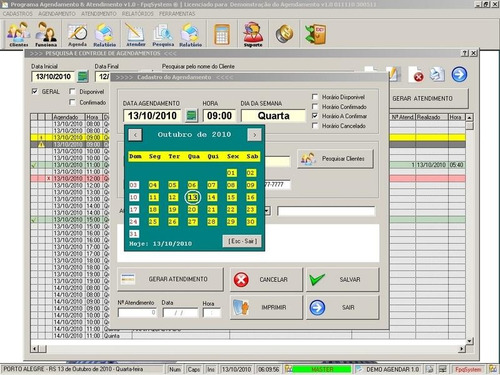Open the Atender toolbar icon

135,34
